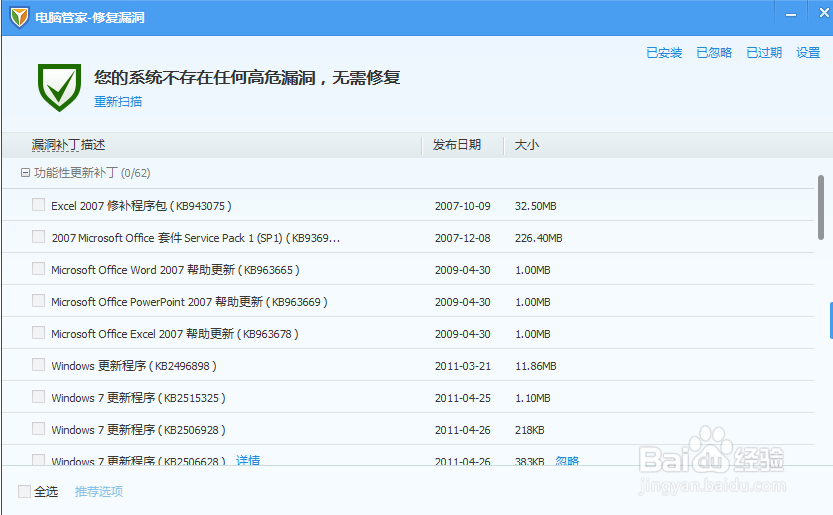Click 忽略 for the KB2506628 patch
This screenshot has height=515, width=833.
[x=567, y=460]
